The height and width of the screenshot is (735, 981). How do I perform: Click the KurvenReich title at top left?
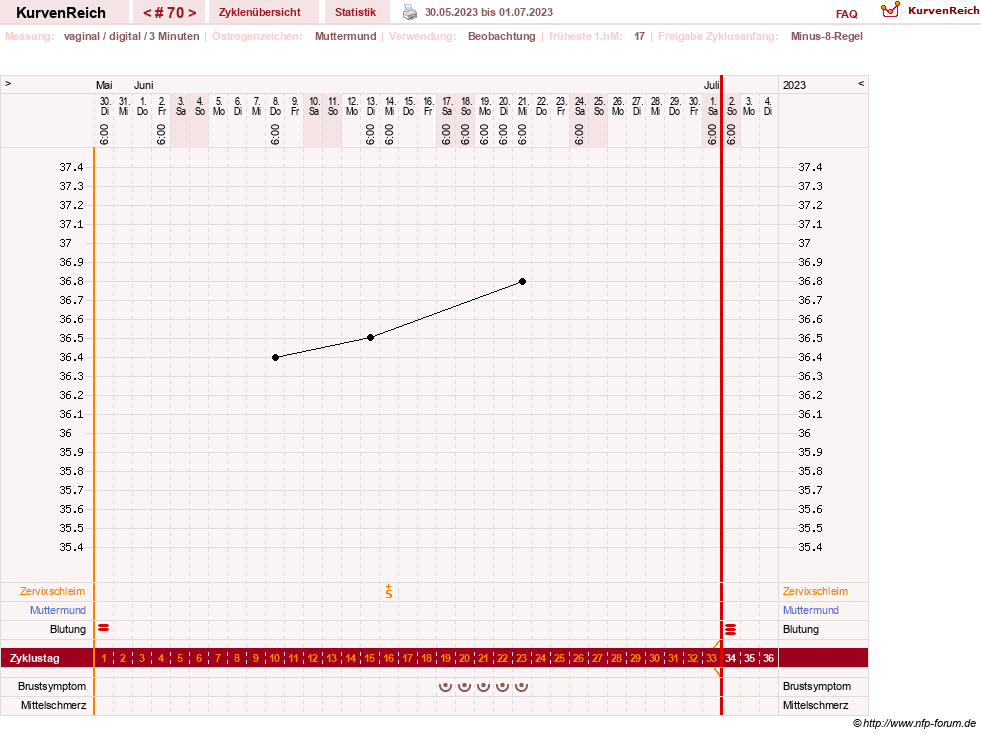pyautogui.click(x=61, y=13)
